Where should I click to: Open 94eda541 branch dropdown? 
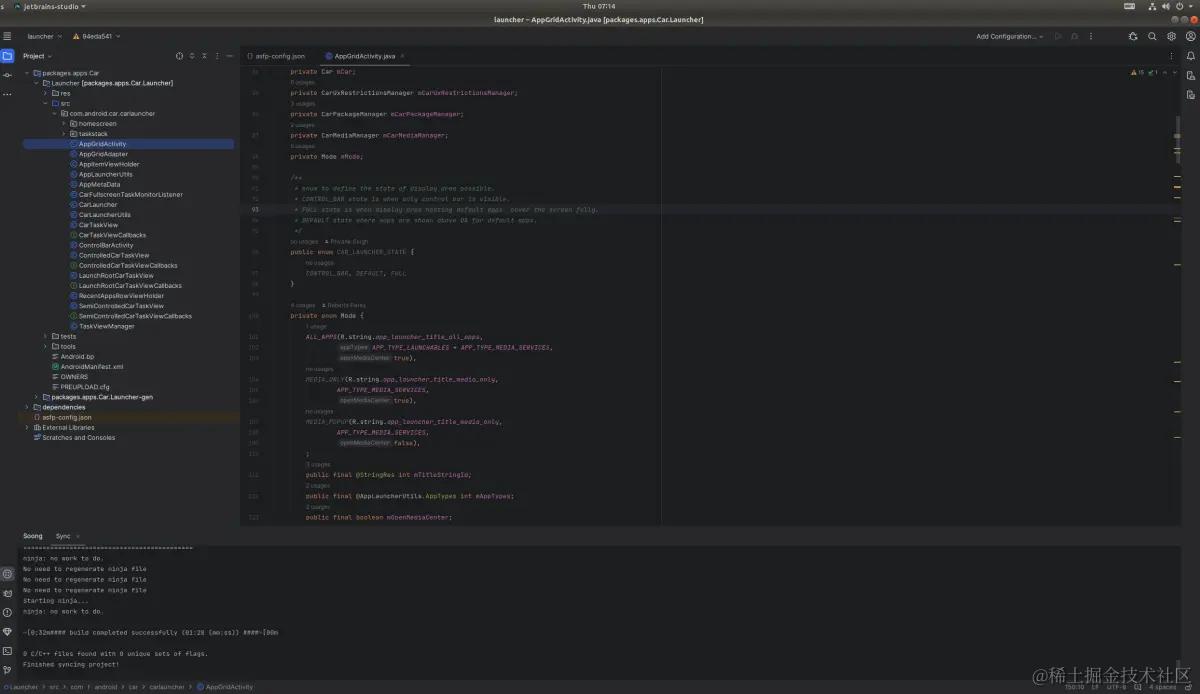tap(97, 36)
